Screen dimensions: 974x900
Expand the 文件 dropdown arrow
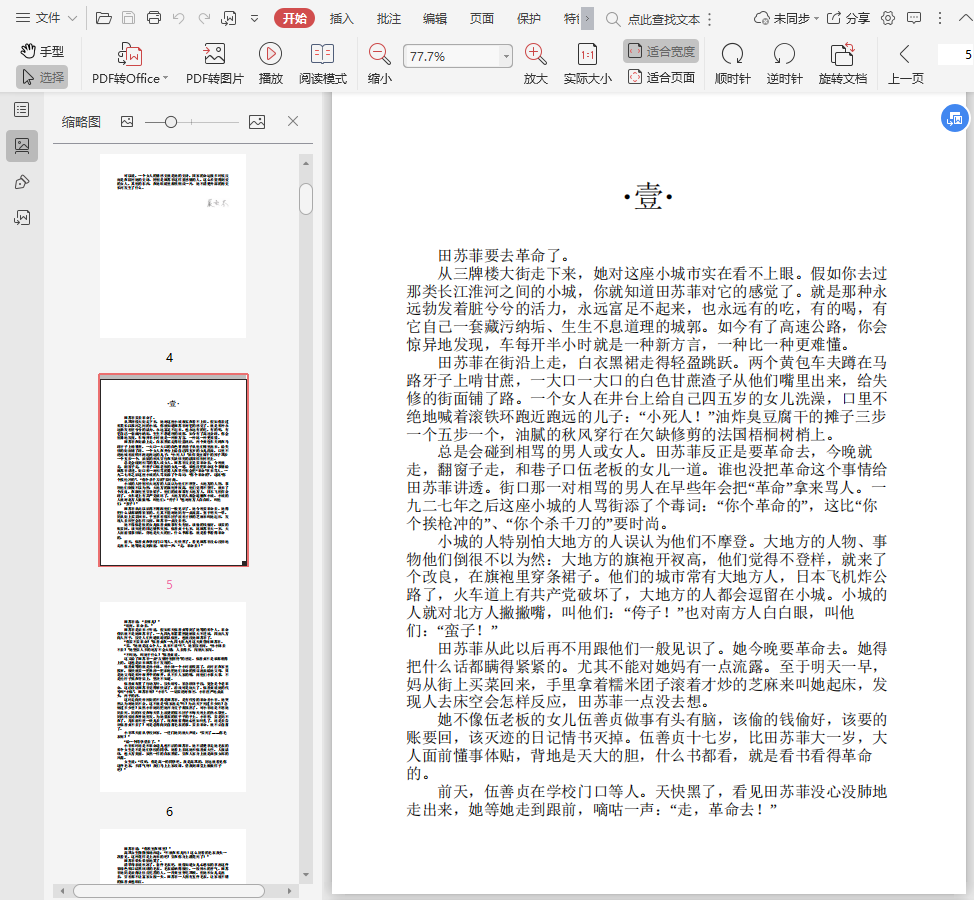(72, 19)
